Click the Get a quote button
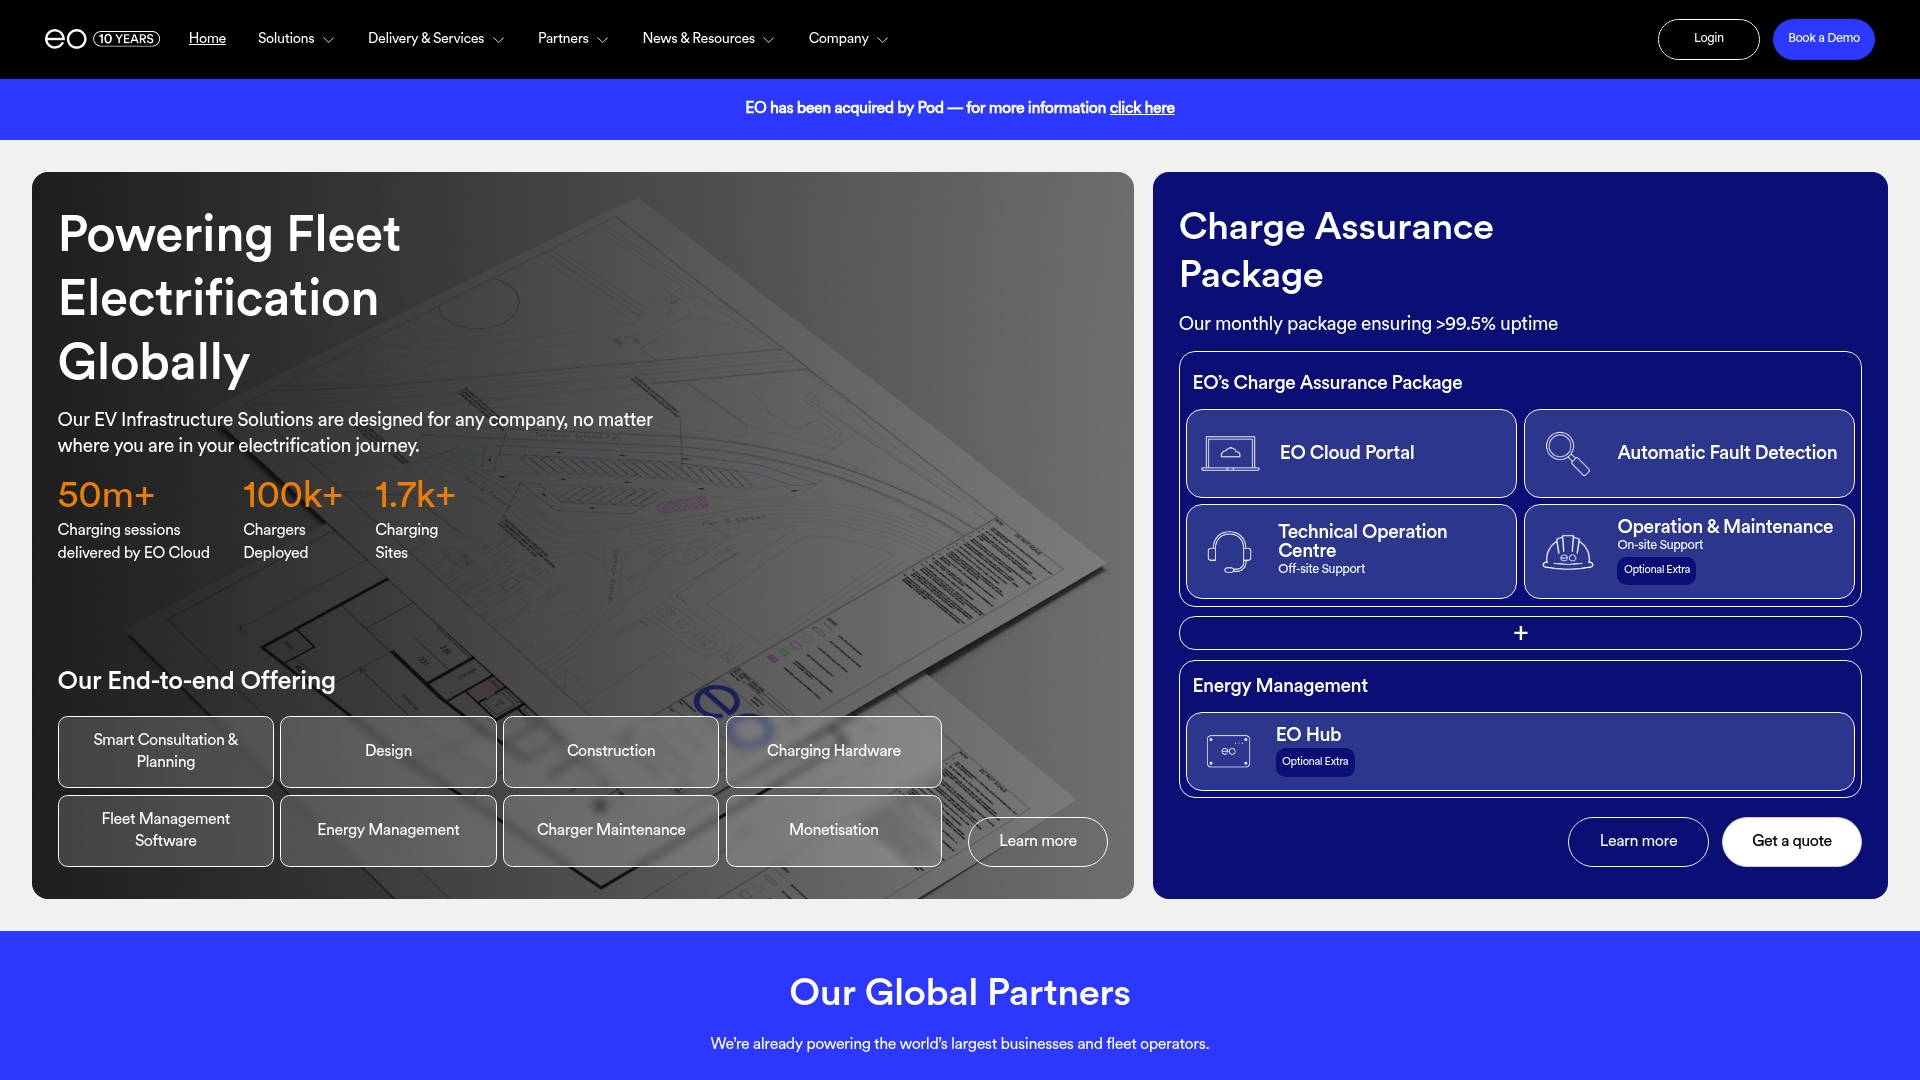Image resolution: width=1920 pixels, height=1080 pixels. pos(1791,841)
